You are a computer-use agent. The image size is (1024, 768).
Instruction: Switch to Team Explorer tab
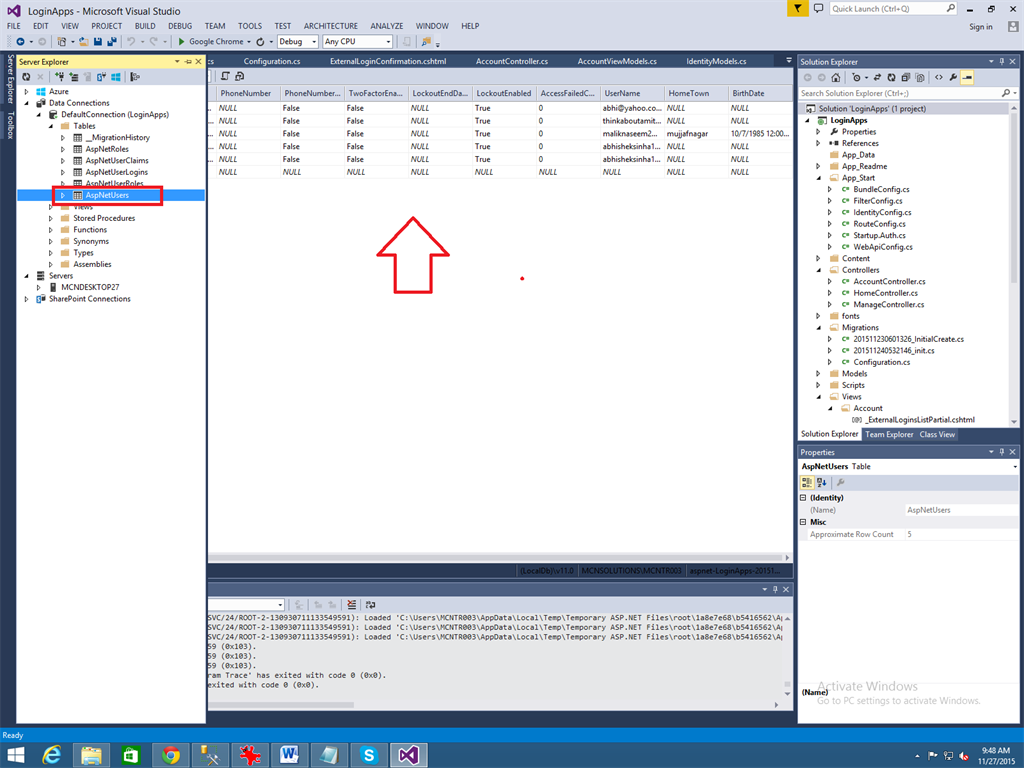(x=889, y=435)
